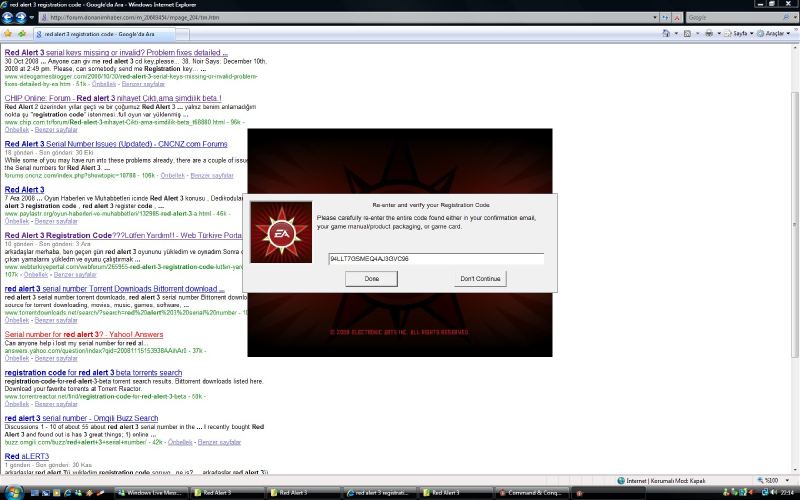This screenshot has height=500, width=800.
Task: Open the Araçlar (Tools) menu
Action: point(773,34)
